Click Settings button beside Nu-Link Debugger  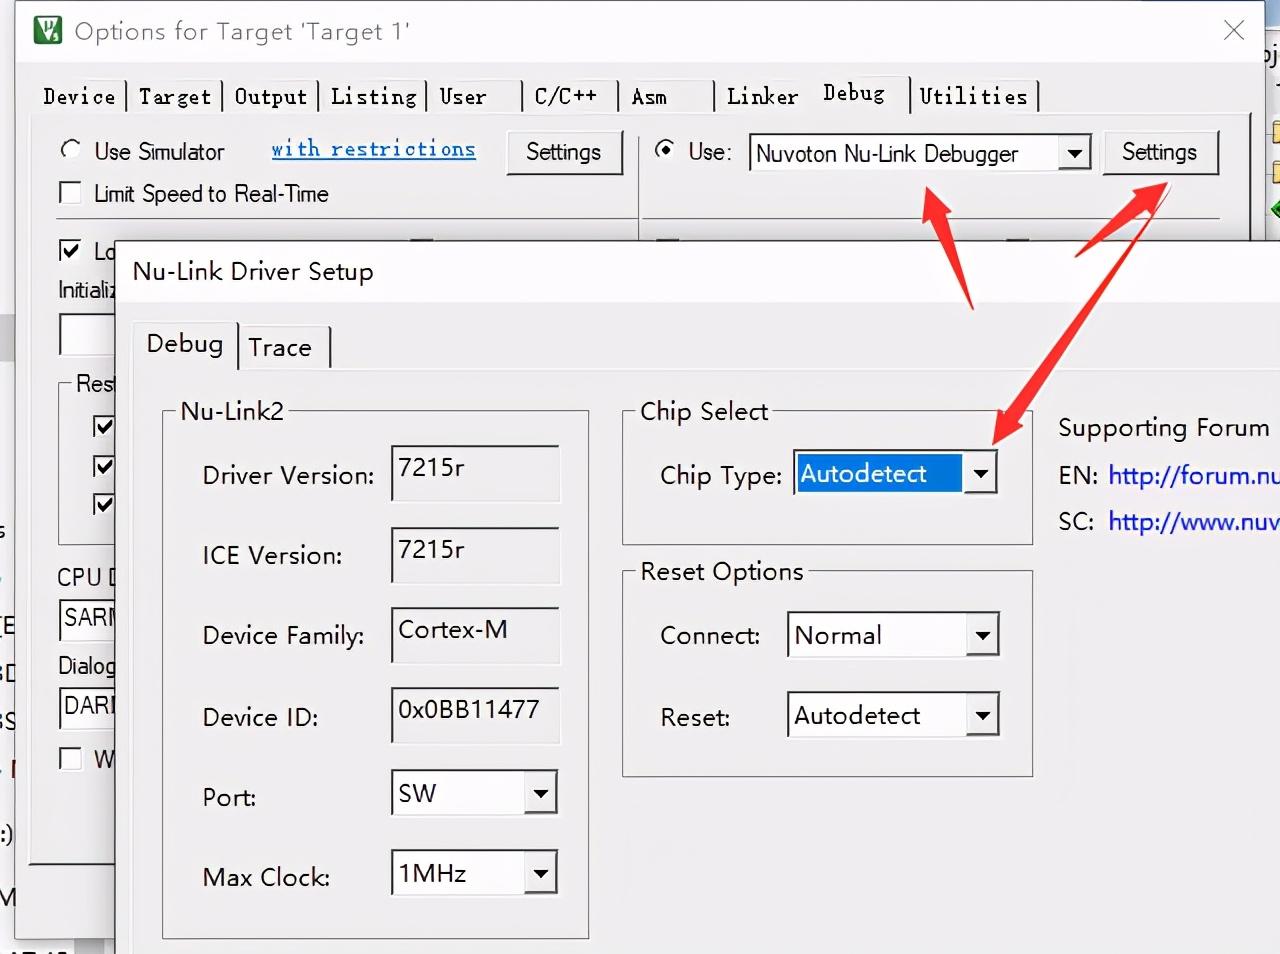pos(1160,152)
